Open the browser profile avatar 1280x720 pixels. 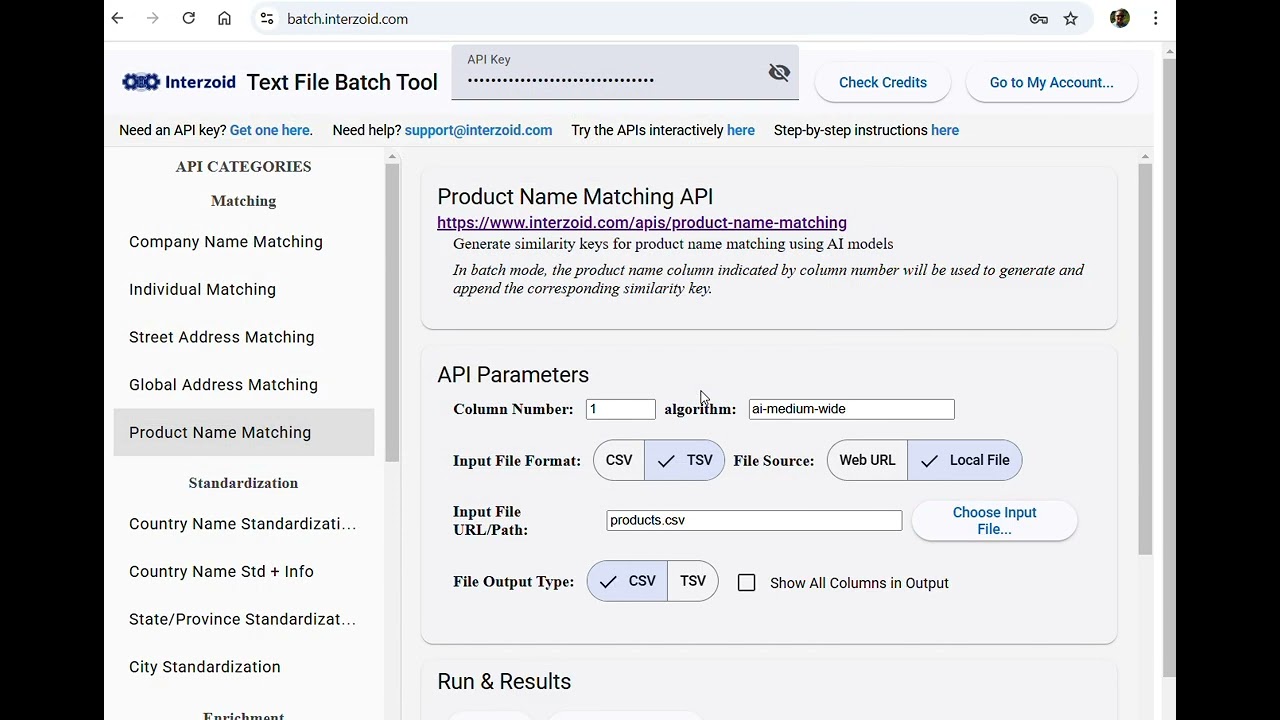click(1120, 19)
